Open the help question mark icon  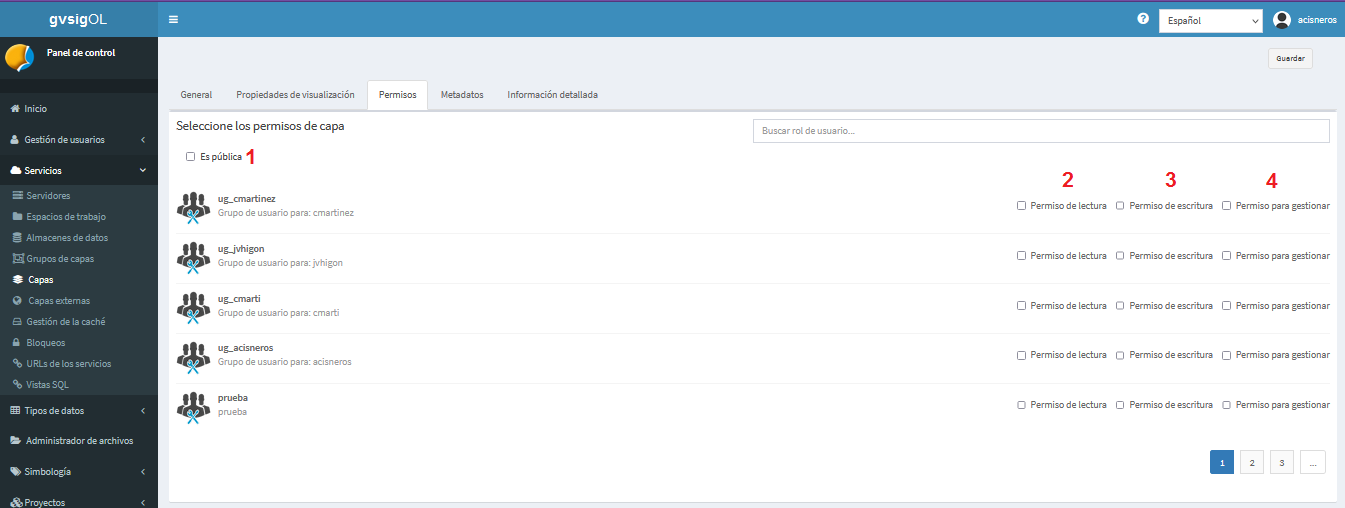point(1143,19)
